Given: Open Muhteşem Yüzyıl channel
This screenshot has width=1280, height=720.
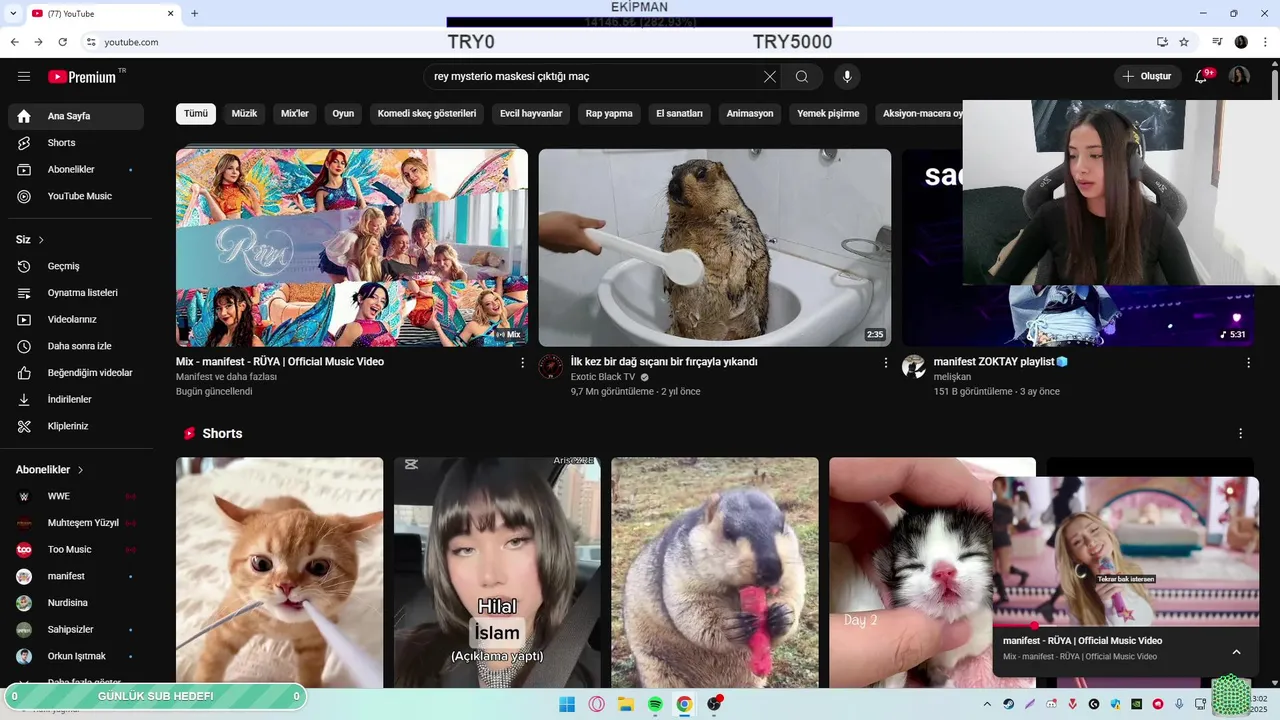Looking at the screenshot, I should [76, 523].
